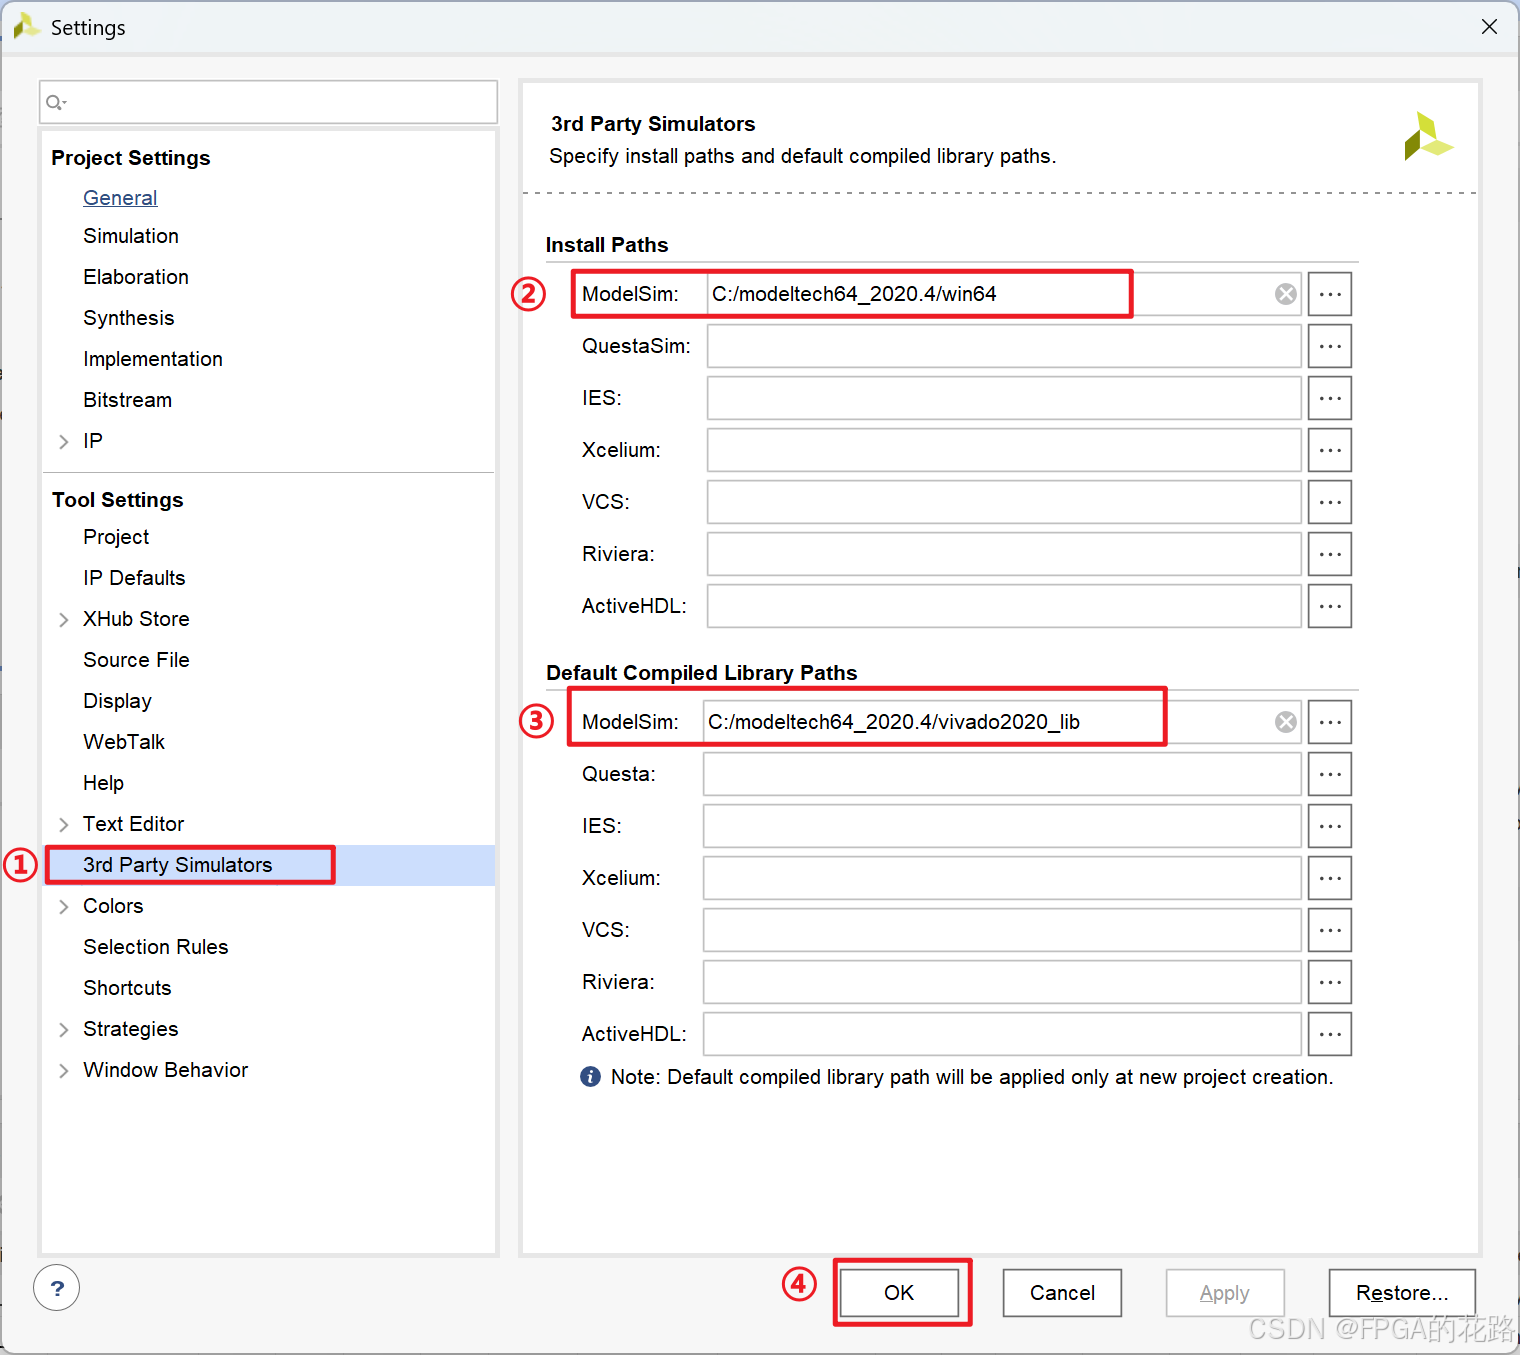The image size is (1520, 1355).
Task: Close the Settings window
Action: [x=1489, y=27]
